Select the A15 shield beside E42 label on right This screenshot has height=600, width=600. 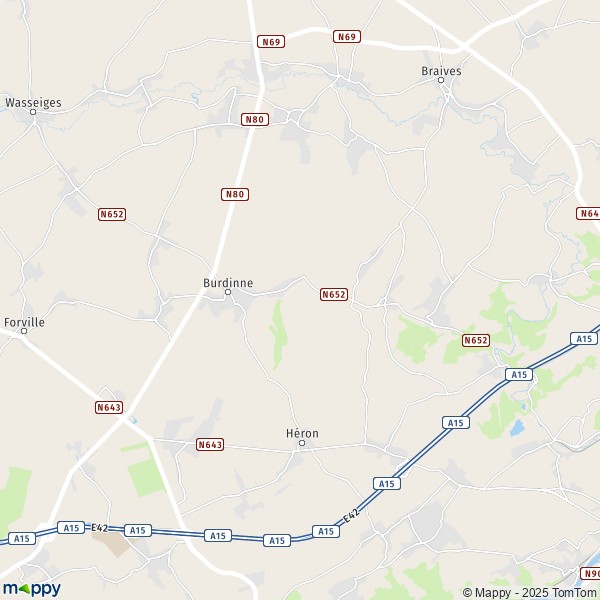[326, 531]
